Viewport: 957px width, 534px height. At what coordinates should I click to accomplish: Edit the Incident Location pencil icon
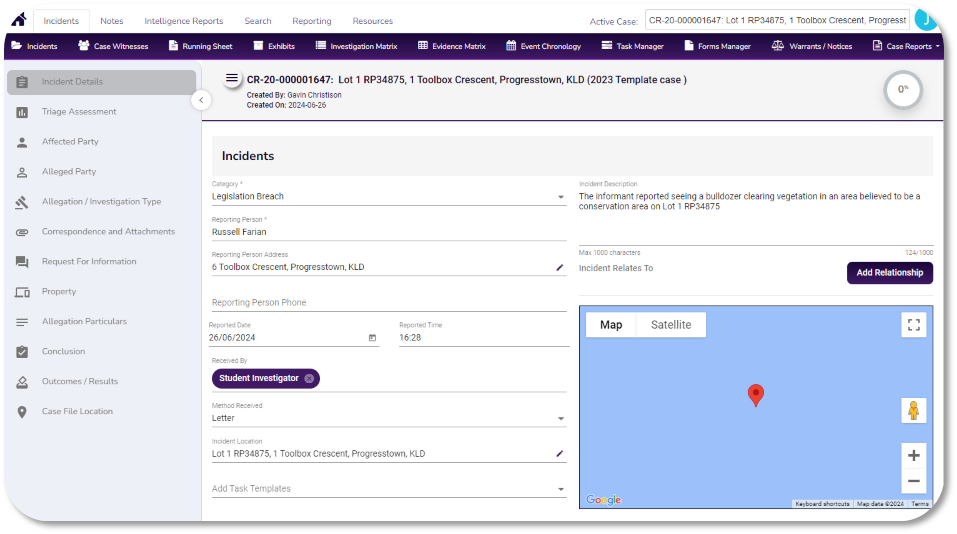pyautogui.click(x=560, y=454)
